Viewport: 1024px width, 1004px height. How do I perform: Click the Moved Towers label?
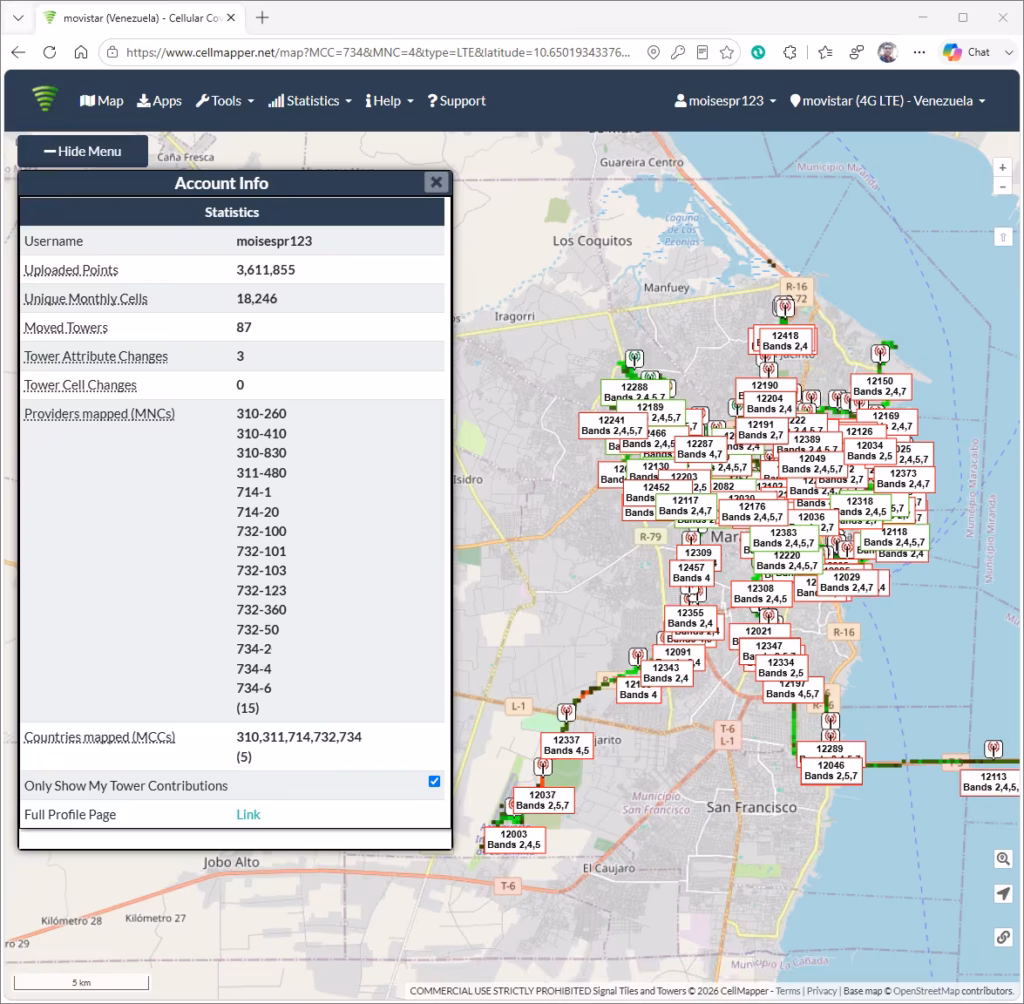pos(66,327)
